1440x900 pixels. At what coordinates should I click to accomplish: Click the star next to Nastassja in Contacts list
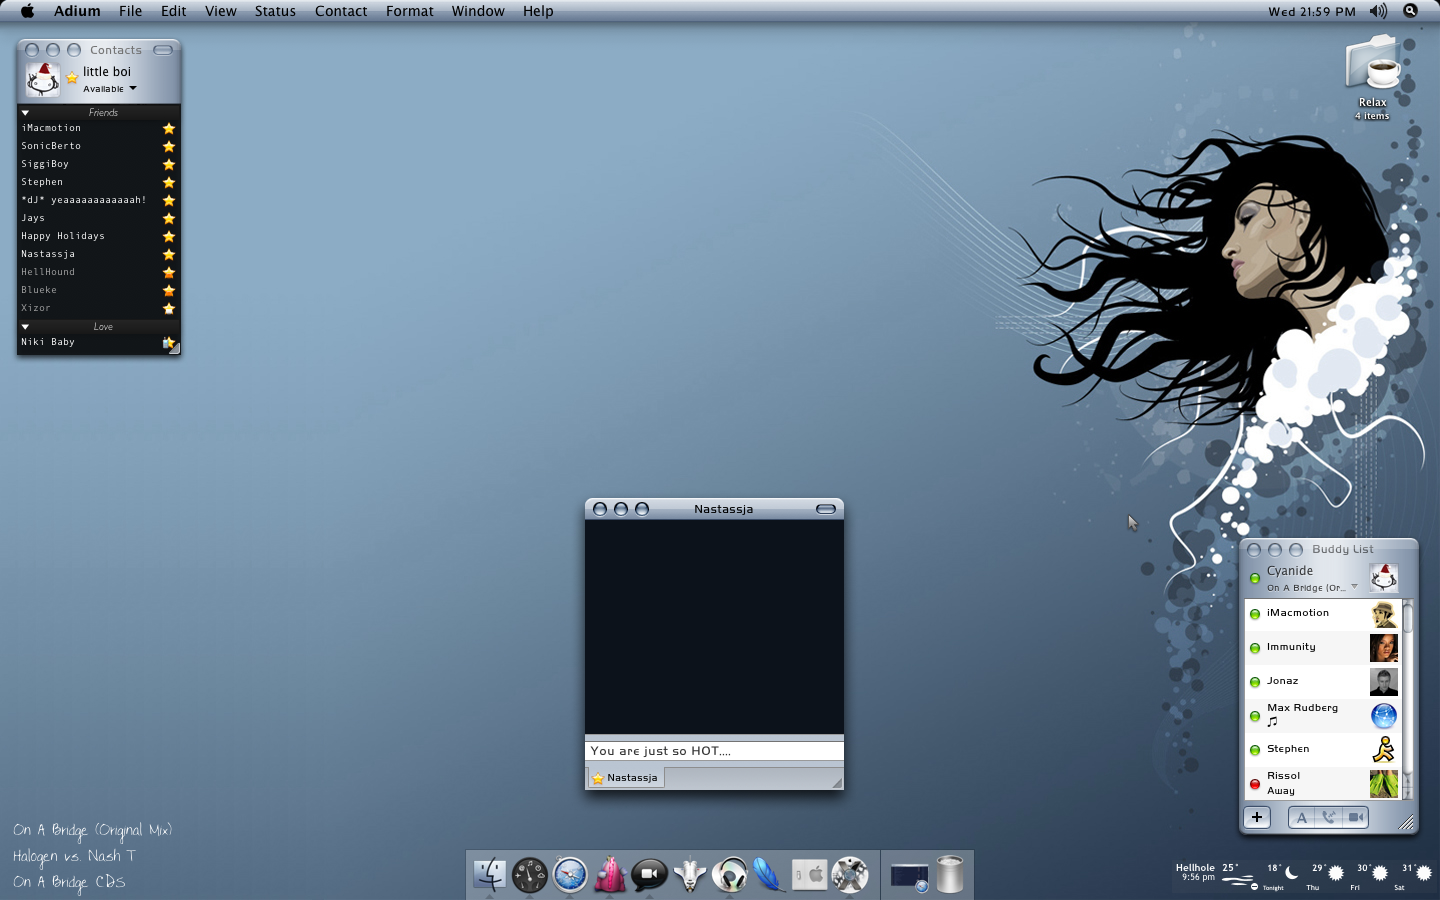coord(169,254)
